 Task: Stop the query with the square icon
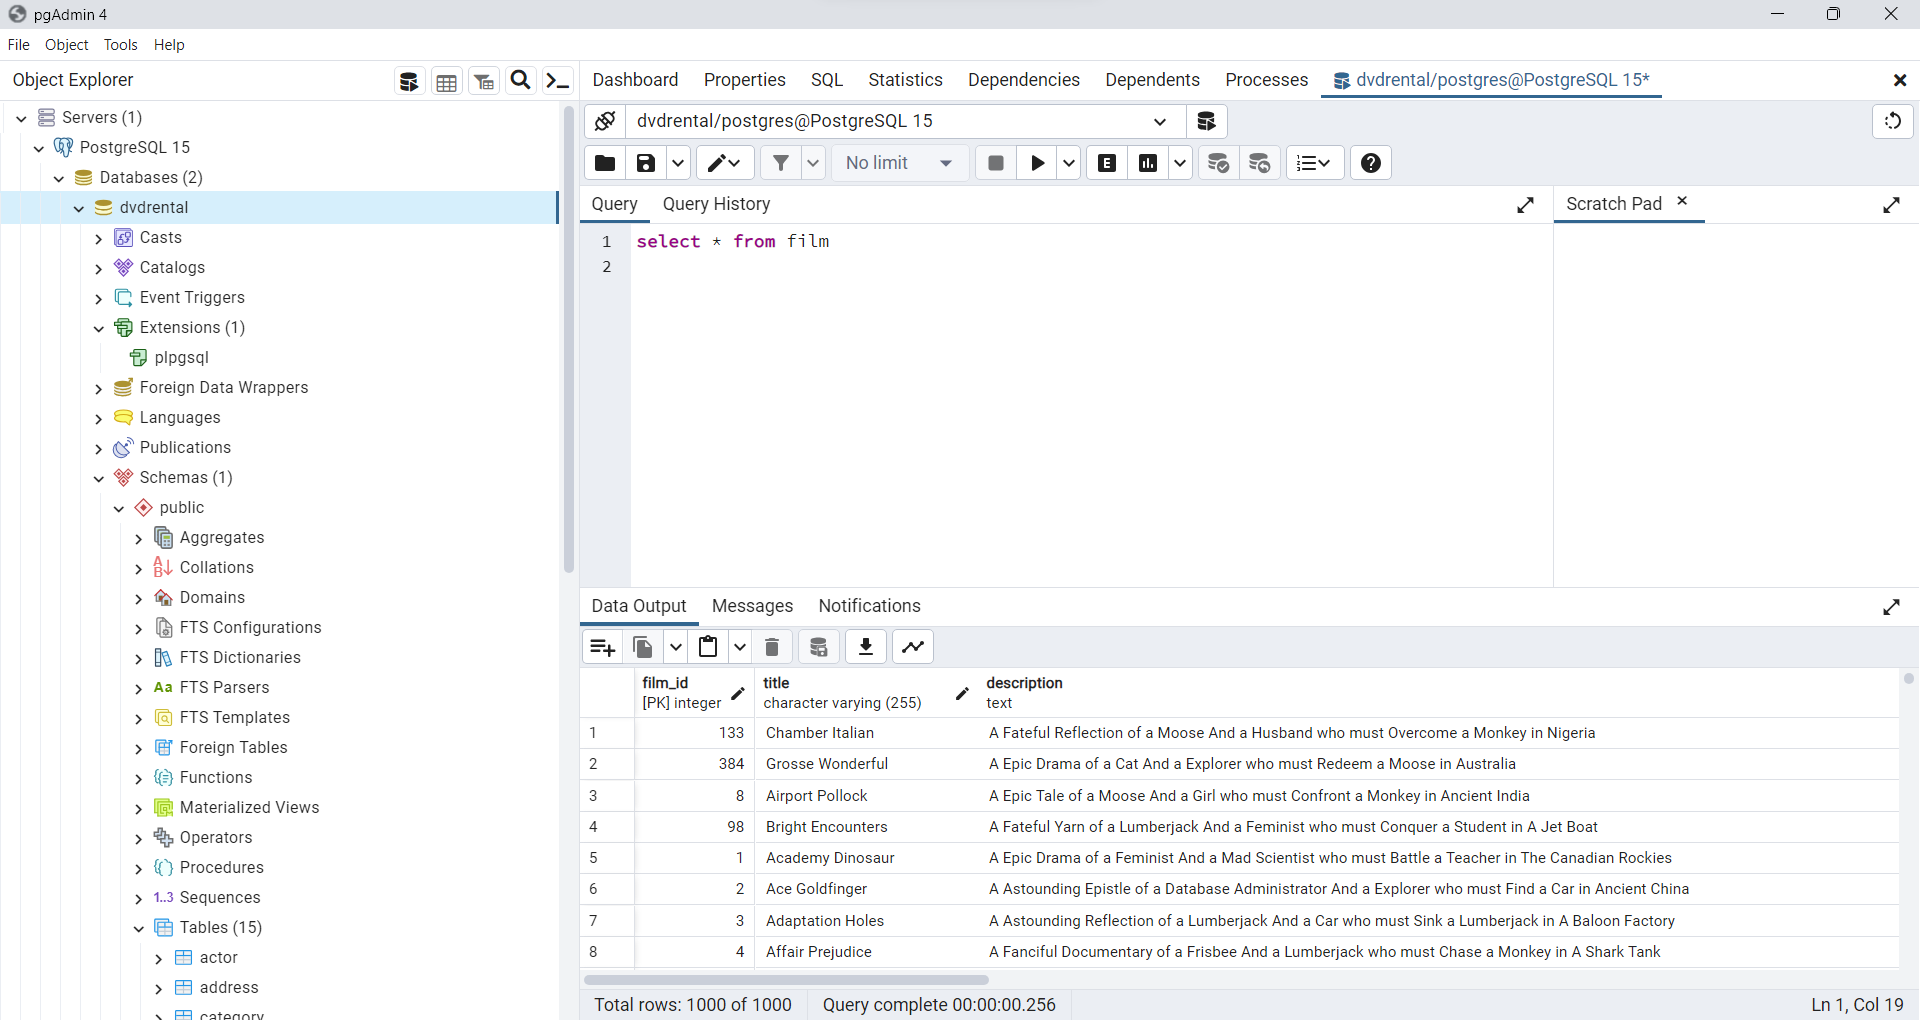pos(996,163)
